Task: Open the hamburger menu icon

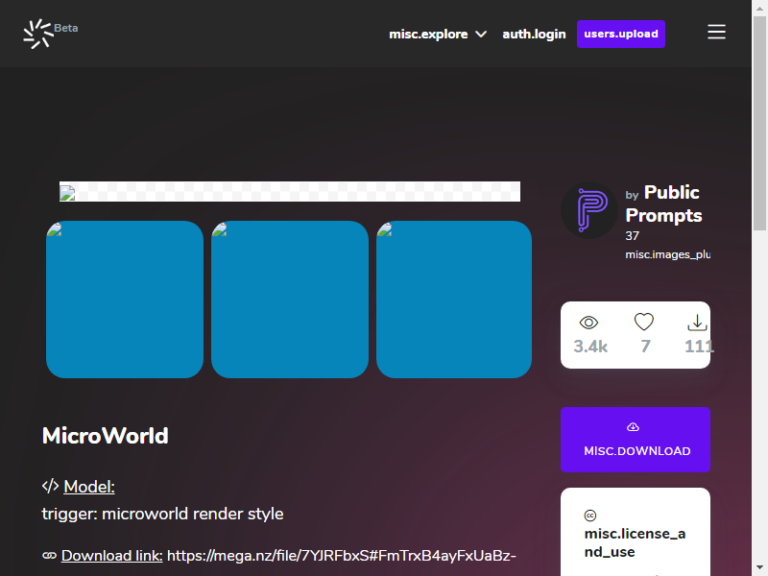Action: 716,32
